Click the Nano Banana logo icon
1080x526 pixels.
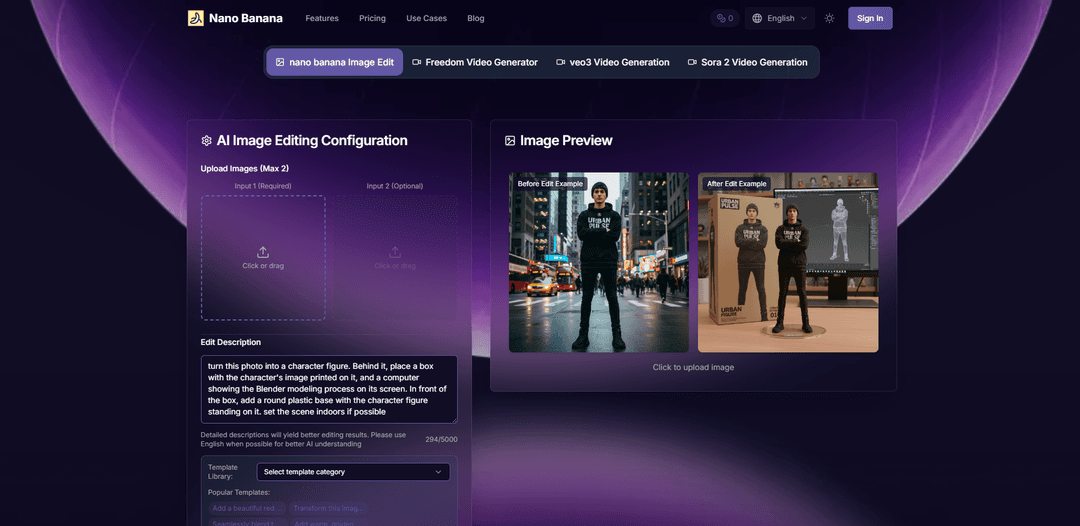(x=196, y=18)
